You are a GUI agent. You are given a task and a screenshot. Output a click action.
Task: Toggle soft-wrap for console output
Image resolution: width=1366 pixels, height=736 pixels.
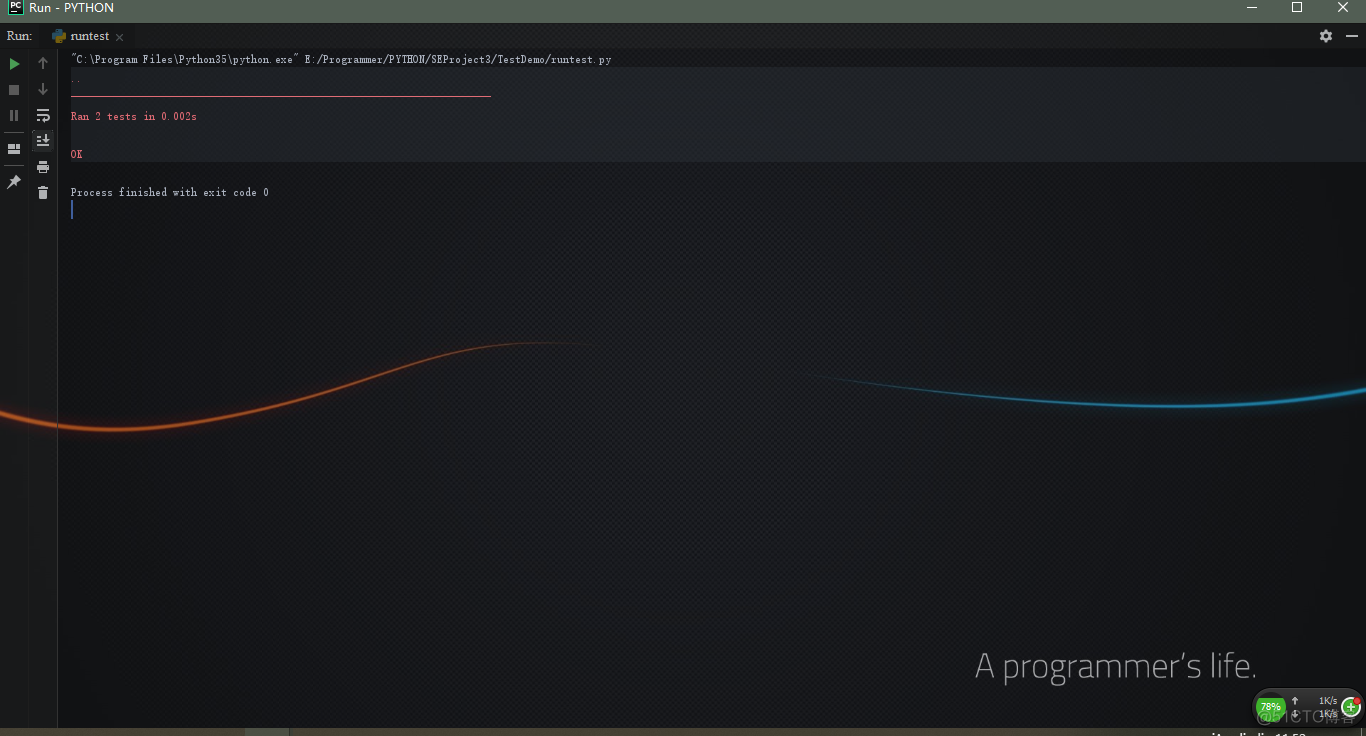[43, 115]
